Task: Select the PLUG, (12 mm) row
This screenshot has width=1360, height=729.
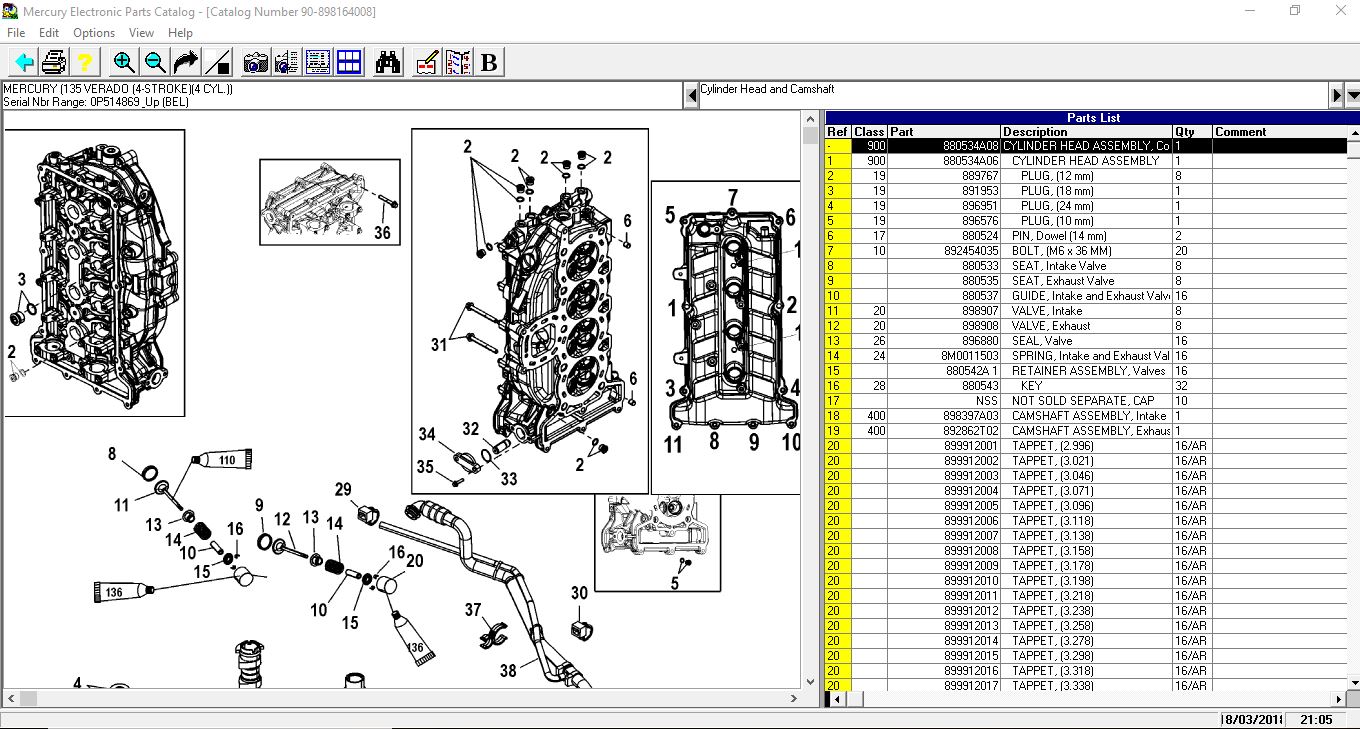Action: (x=1086, y=176)
